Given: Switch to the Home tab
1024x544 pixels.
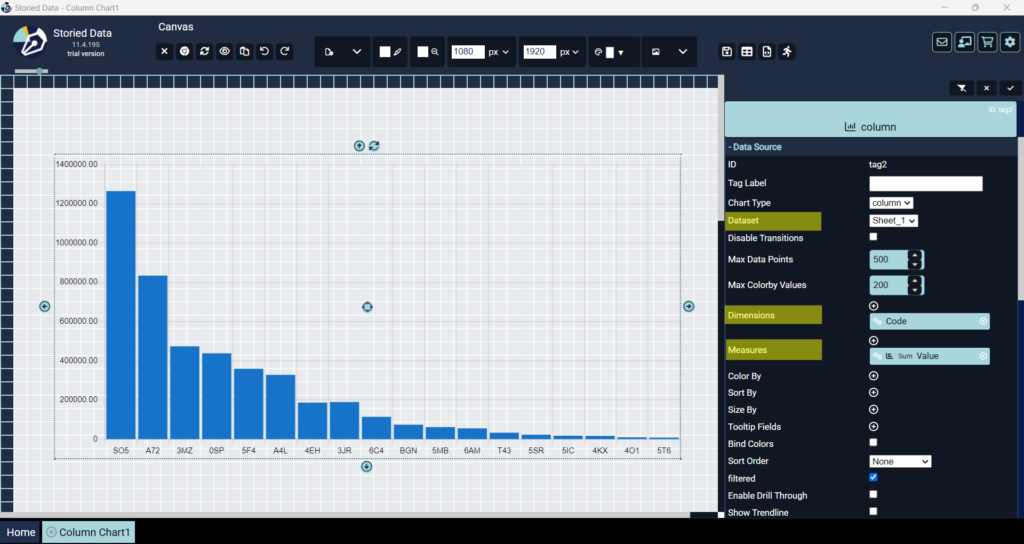Looking at the screenshot, I should click(x=21, y=532).
